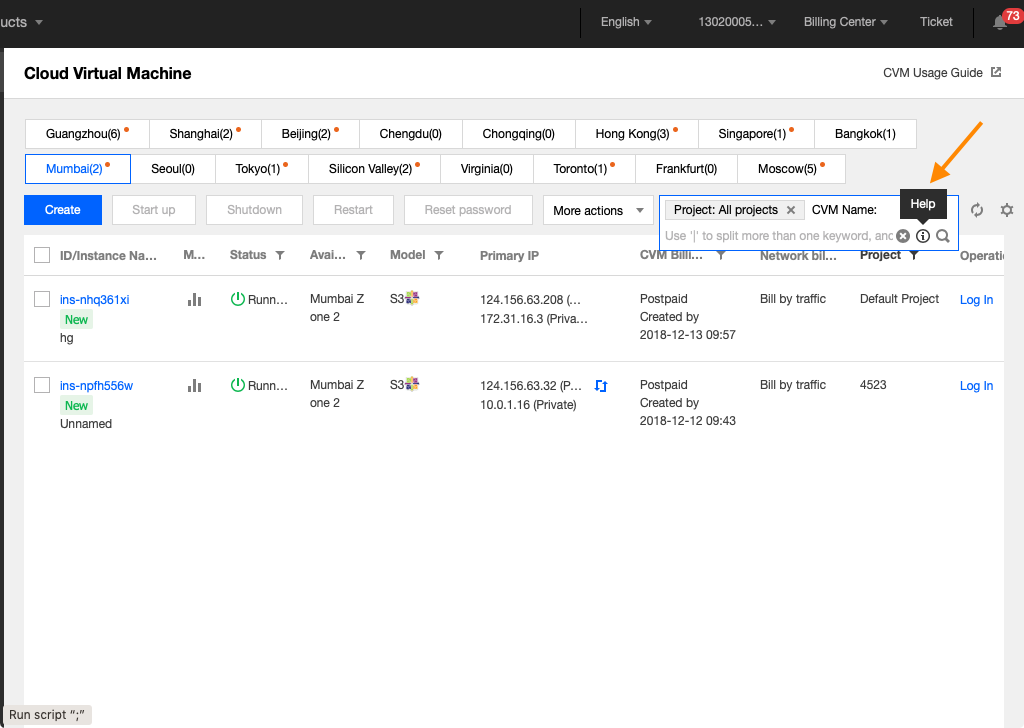Switch to the Hong Kong(3) region tab

[637, 134]
